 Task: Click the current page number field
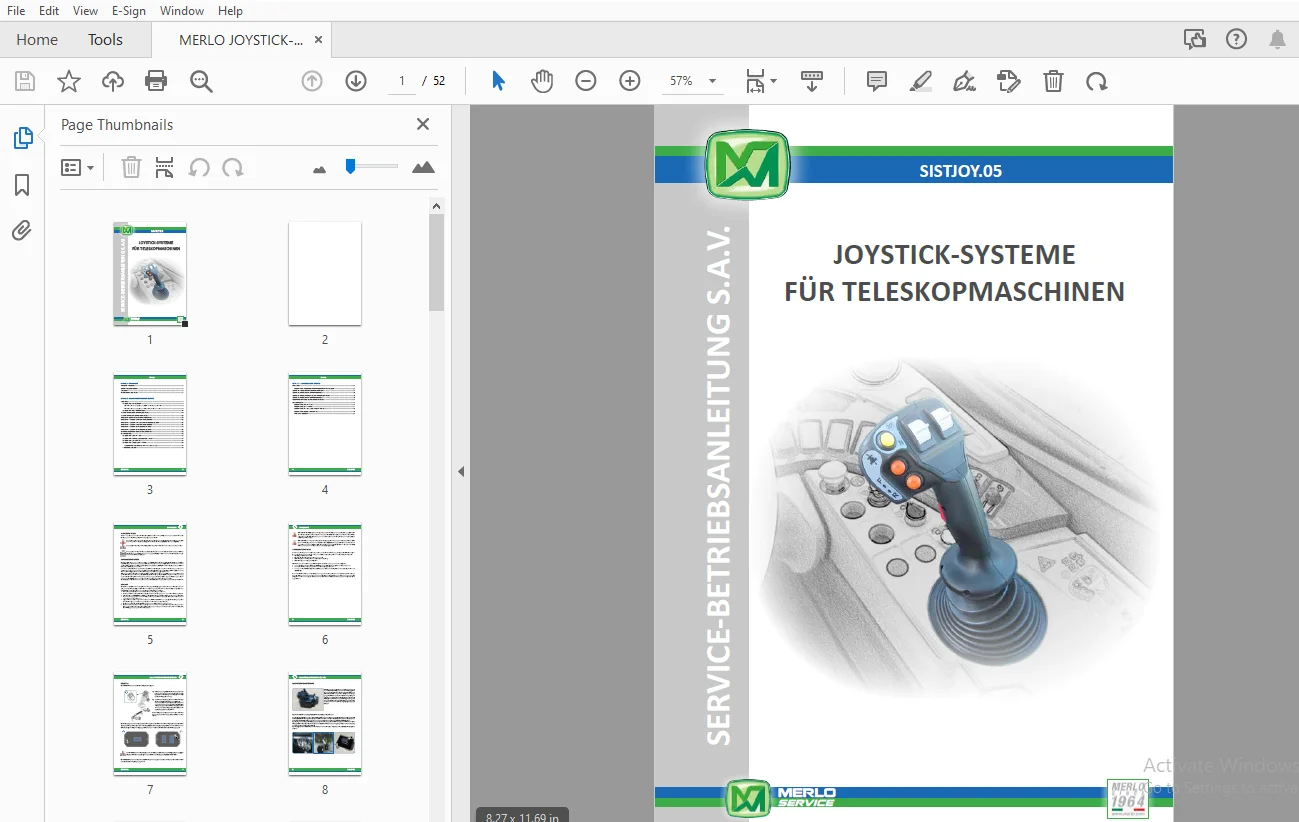[402, 81]
